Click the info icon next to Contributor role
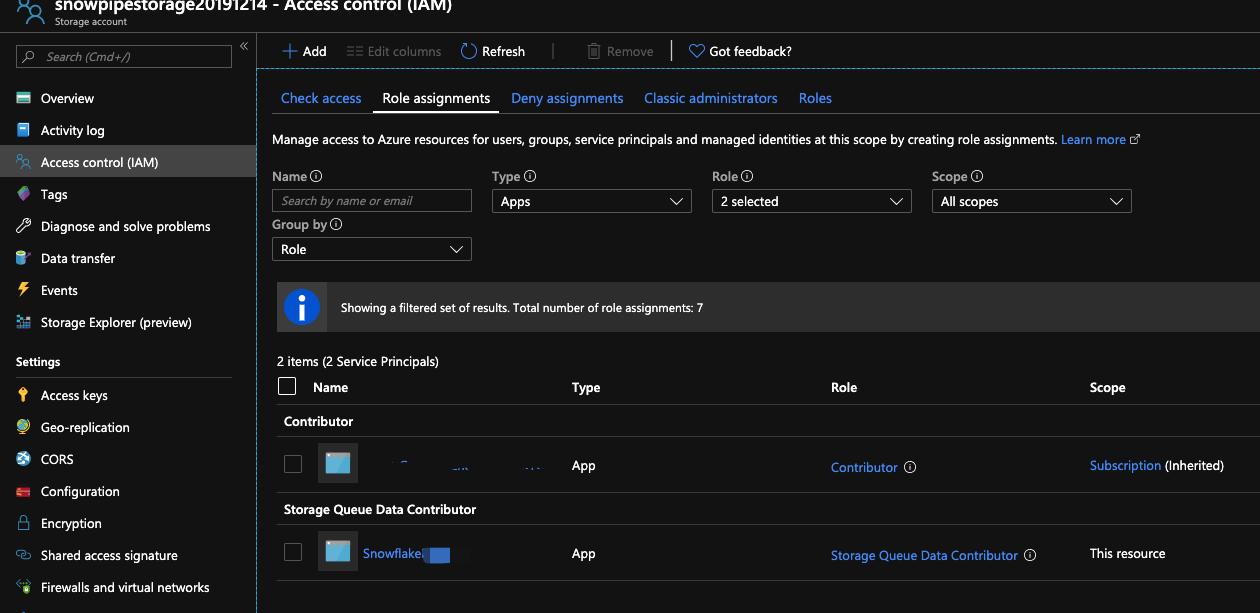1260x613 pixels. click(x=910, y=467)
